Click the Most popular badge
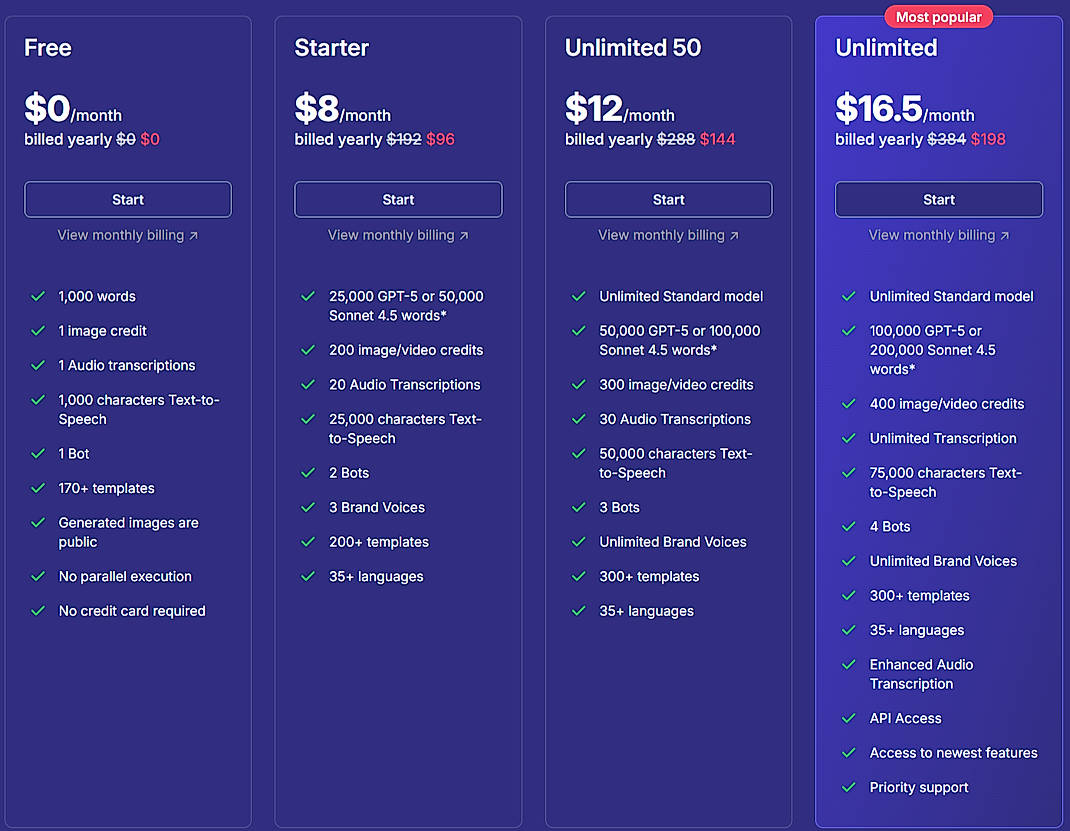The height and width of the screenshot is (831, 1070). pos(938,17)
